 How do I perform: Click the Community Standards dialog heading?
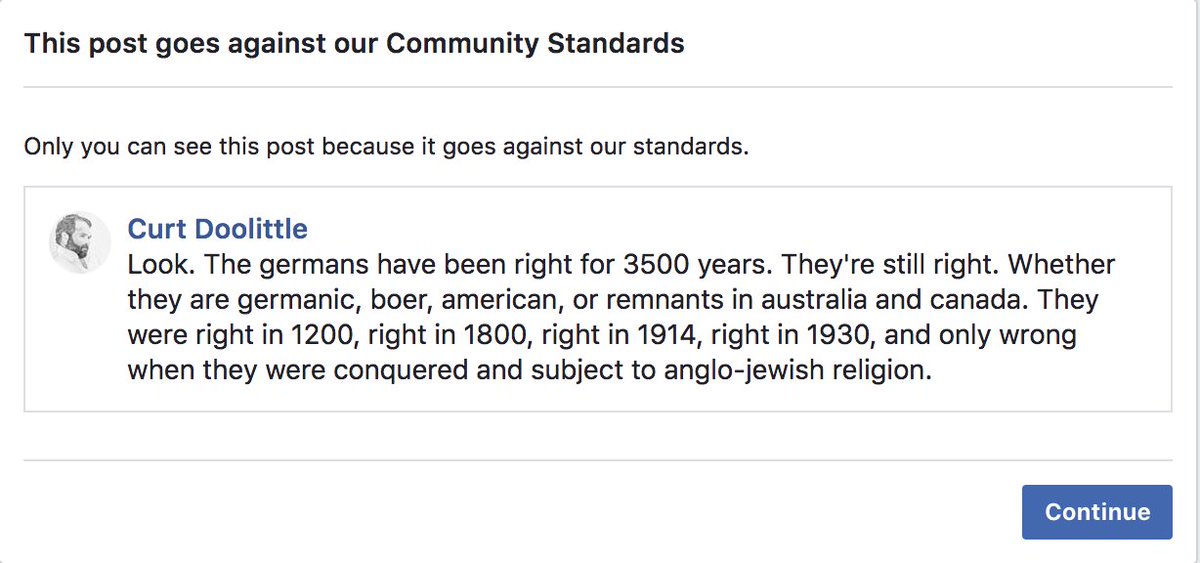click(354, 44)
